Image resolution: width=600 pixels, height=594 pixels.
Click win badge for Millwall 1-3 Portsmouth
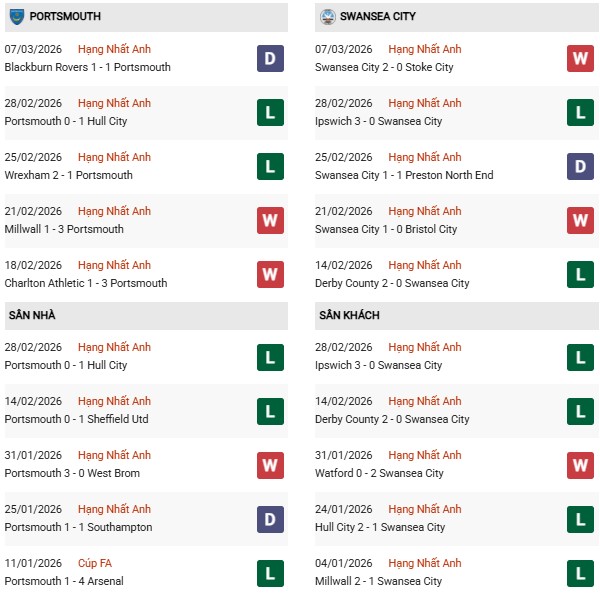[x=270, y=221]
